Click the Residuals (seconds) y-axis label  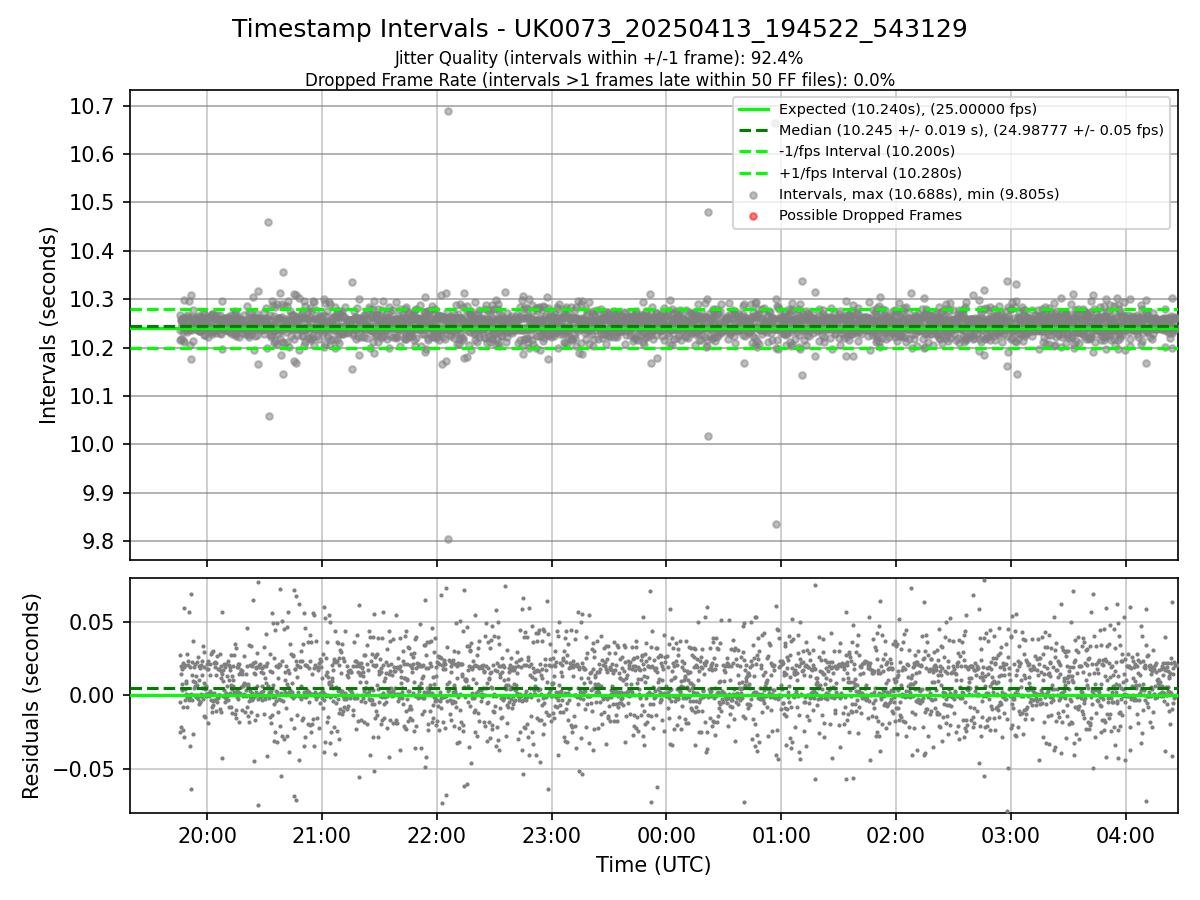[32, 696]
